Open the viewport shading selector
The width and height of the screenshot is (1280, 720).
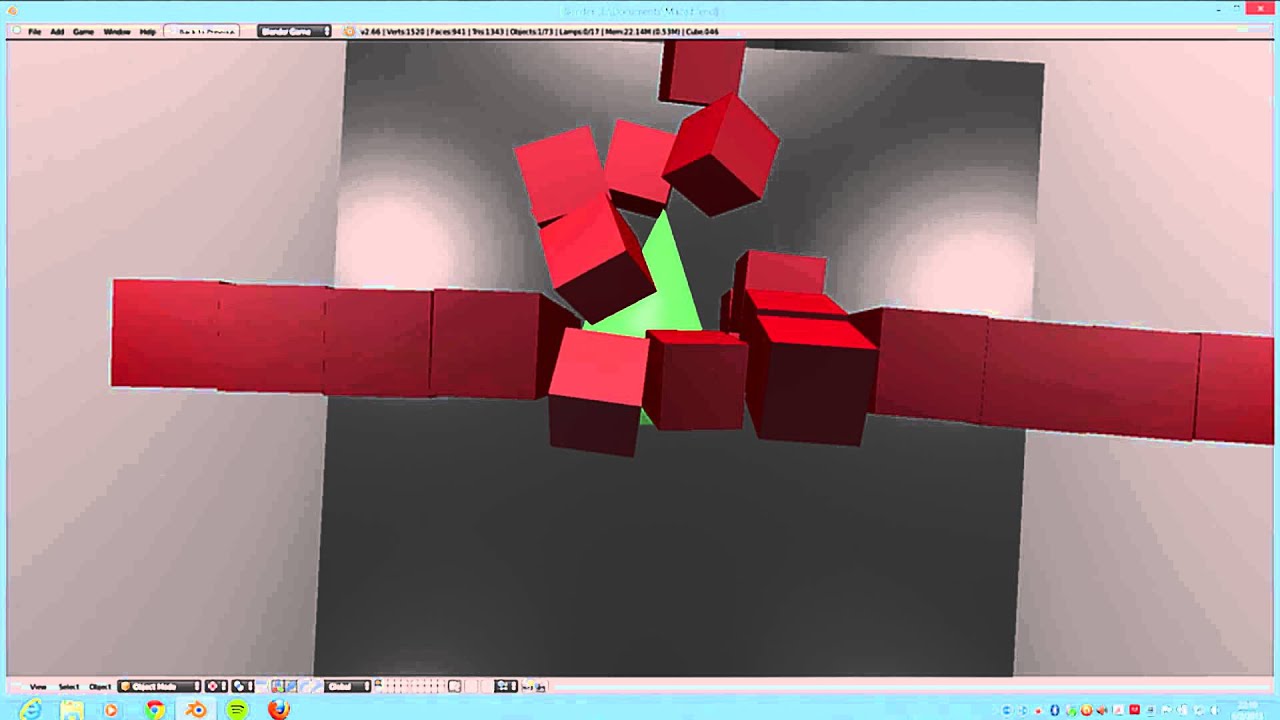215,686
